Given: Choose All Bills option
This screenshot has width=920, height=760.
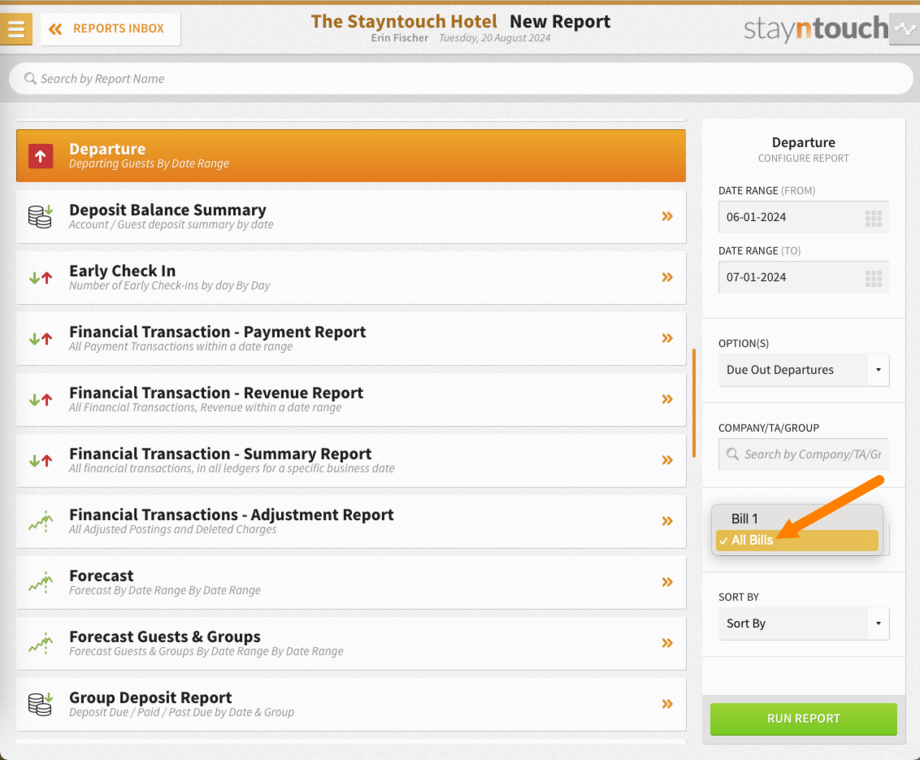Looking at the screenshot, I should [x=797, y=541].
